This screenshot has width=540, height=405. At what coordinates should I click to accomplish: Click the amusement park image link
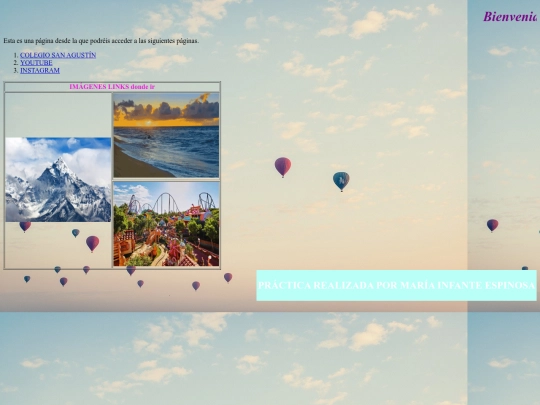[166, 224]
